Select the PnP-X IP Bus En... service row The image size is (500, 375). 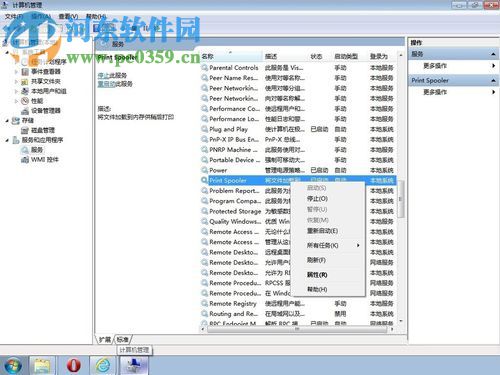point(298,139)
